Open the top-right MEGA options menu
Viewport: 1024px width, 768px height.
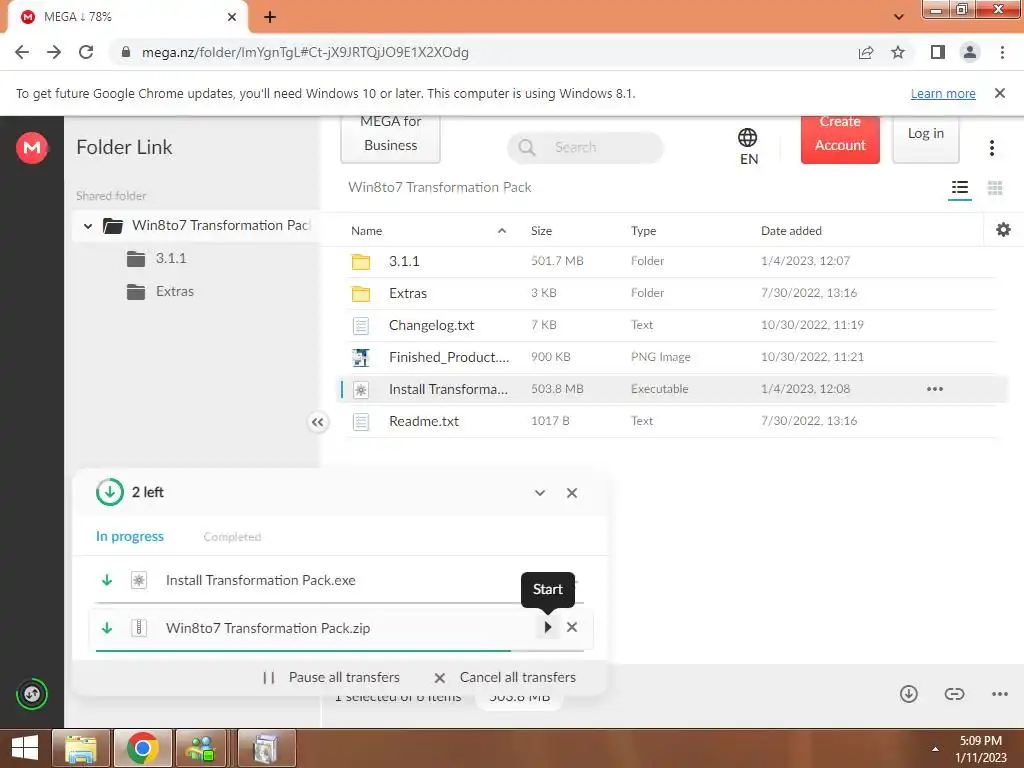coord(991,148)
